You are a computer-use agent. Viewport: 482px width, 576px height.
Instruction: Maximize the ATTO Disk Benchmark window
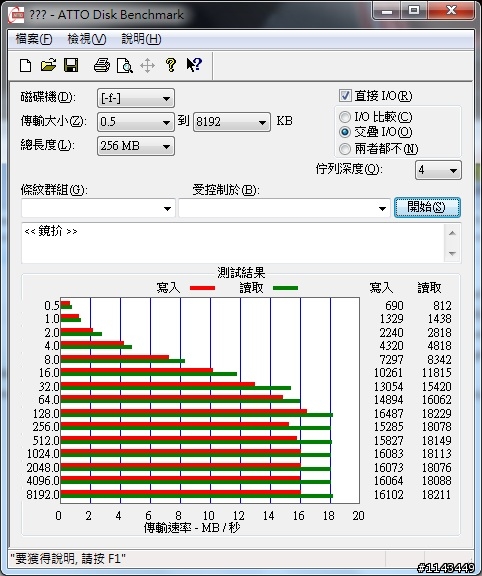coord(413,11)
